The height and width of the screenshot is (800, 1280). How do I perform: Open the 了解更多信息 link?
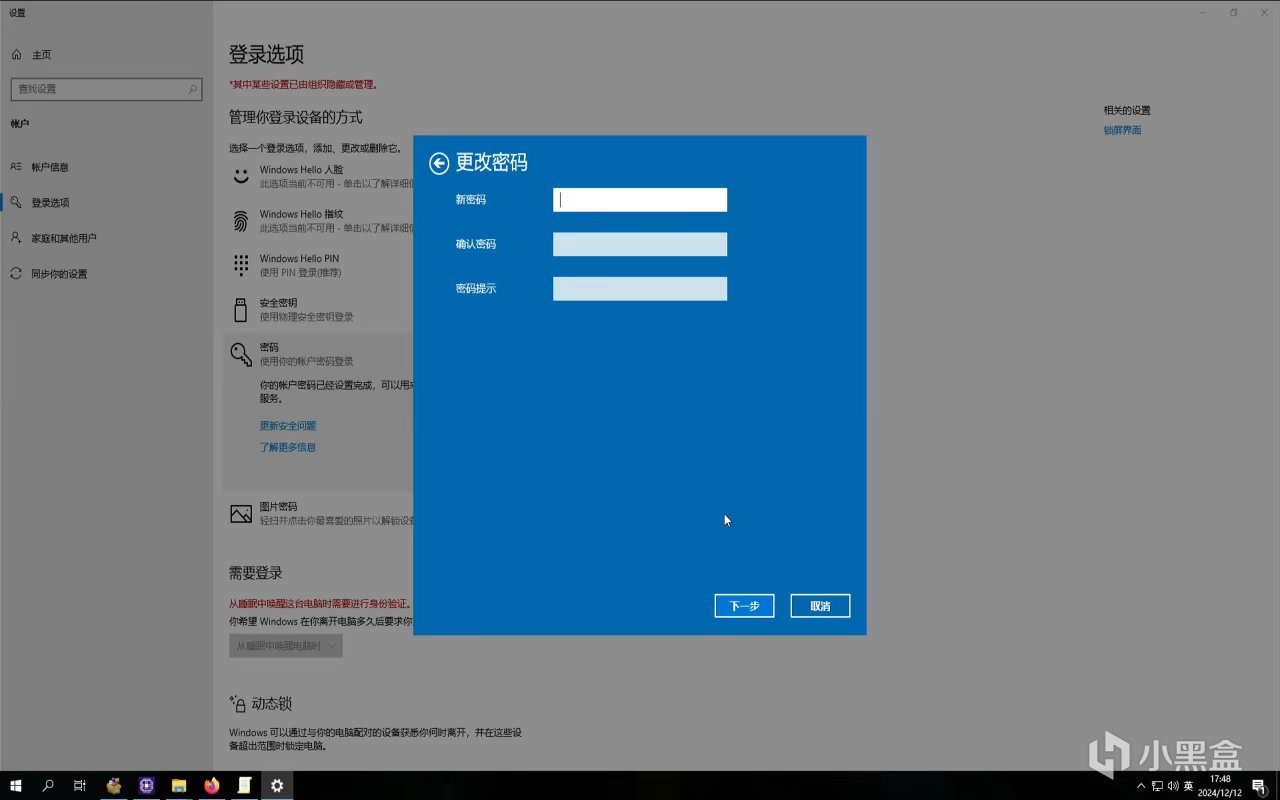(288, 448)
